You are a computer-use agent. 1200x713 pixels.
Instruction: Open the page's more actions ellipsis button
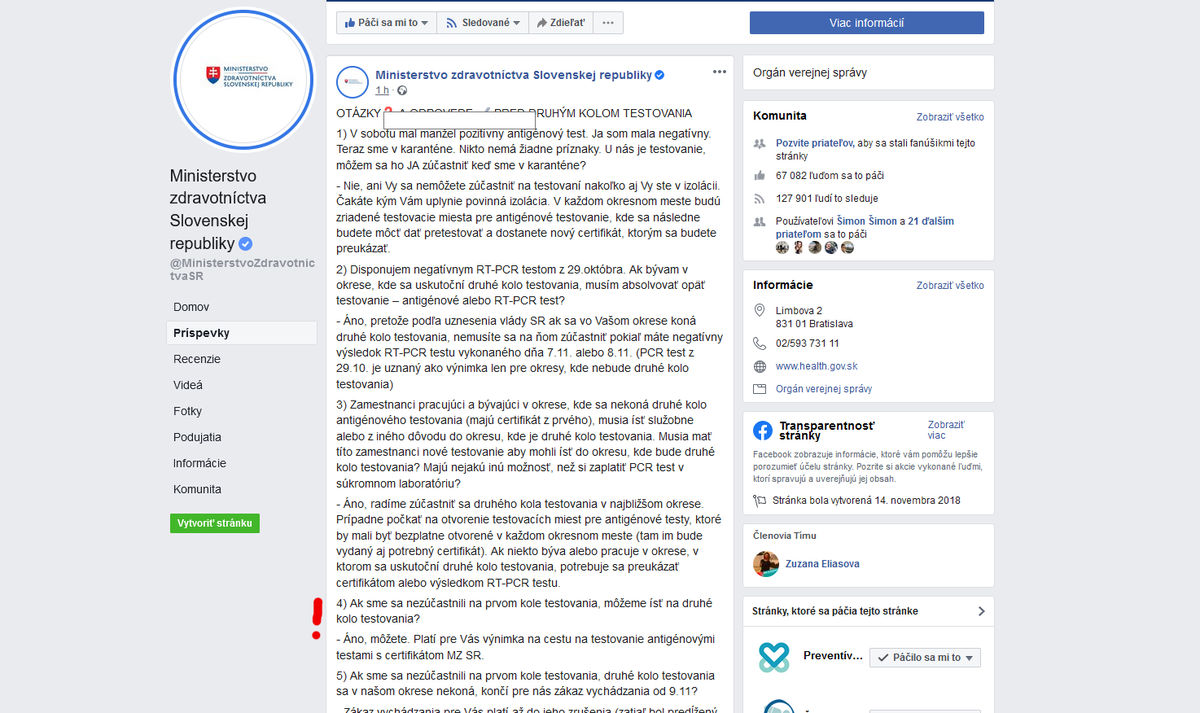click(x=609, y=23)
